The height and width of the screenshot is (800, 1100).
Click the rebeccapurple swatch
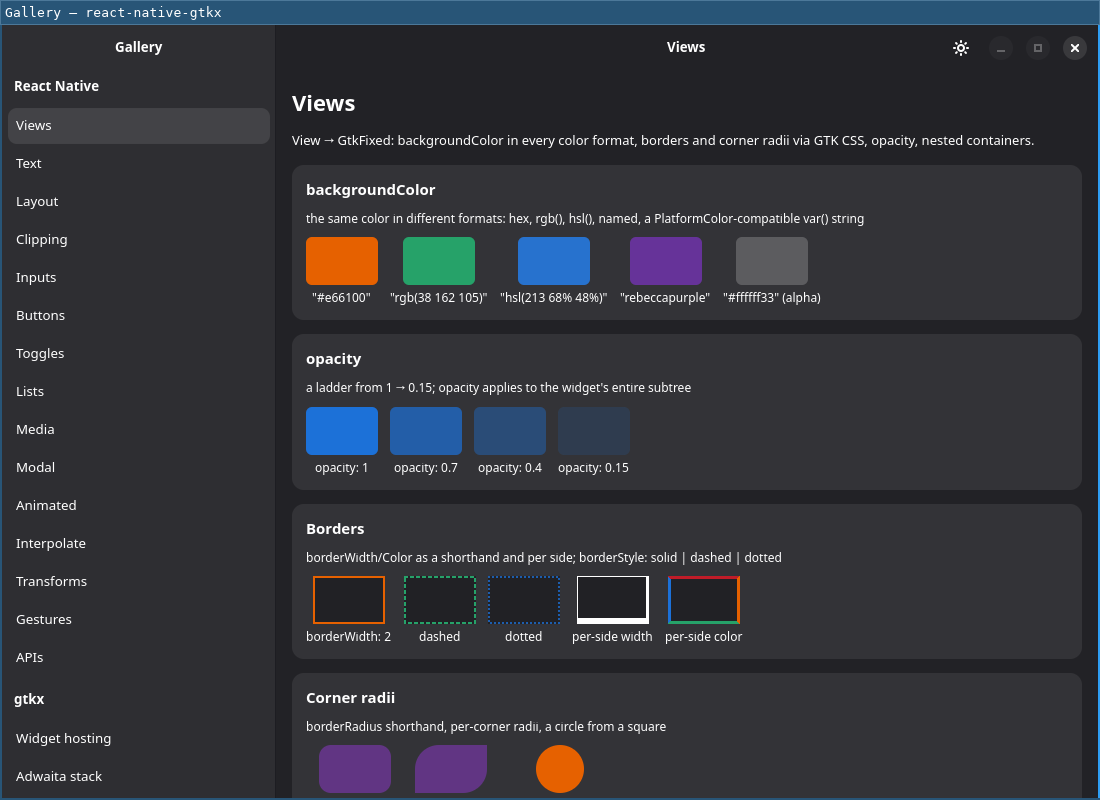tap(666, 261)
